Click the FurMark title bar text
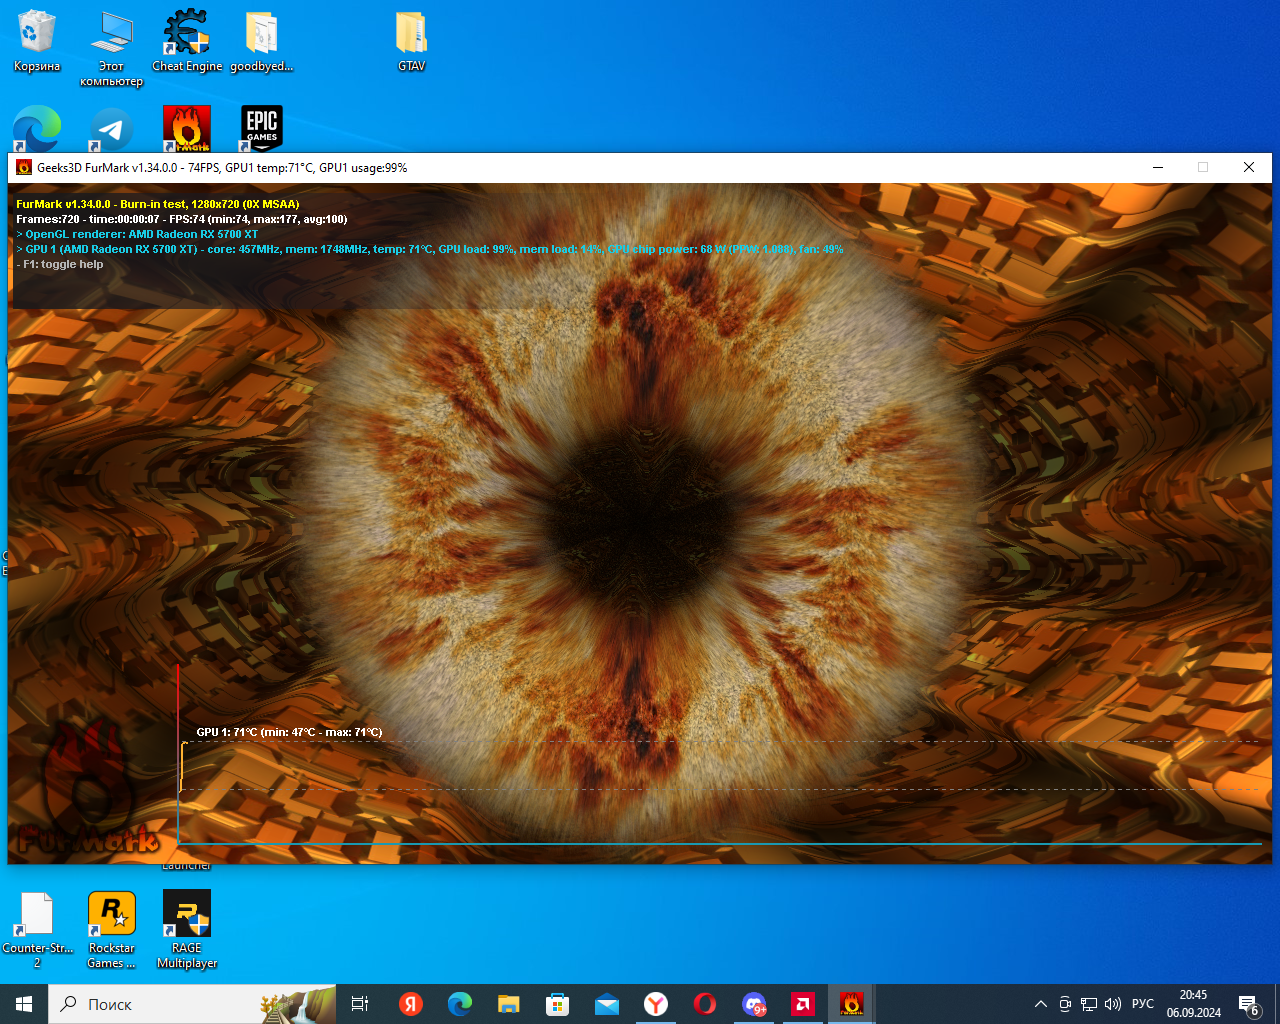Viewport: 1280px width, 1024px height. (222, 168)
